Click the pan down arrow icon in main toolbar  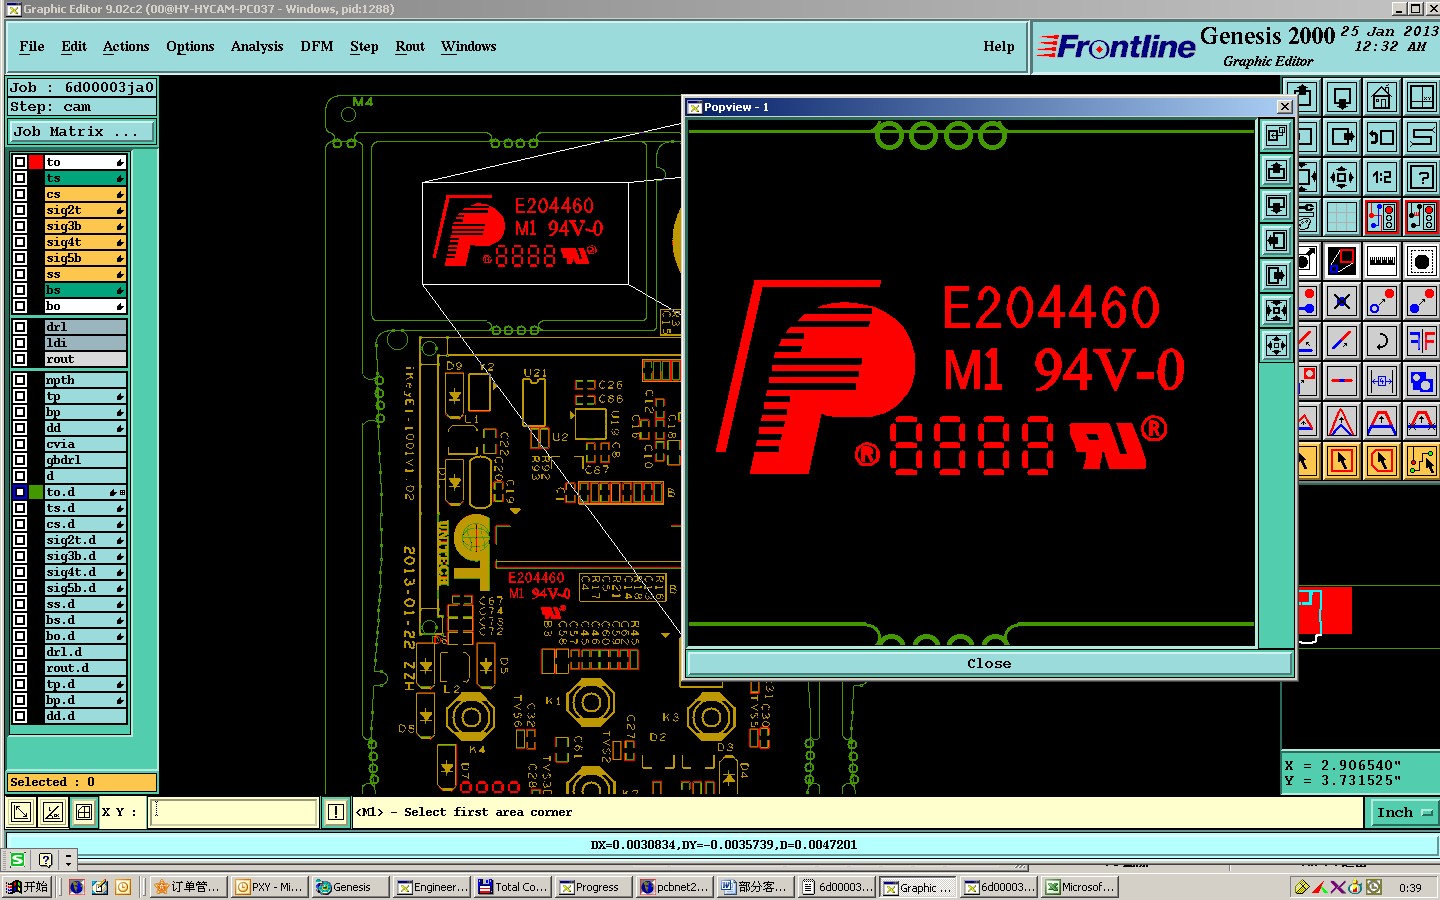[x=1342, y=98]
